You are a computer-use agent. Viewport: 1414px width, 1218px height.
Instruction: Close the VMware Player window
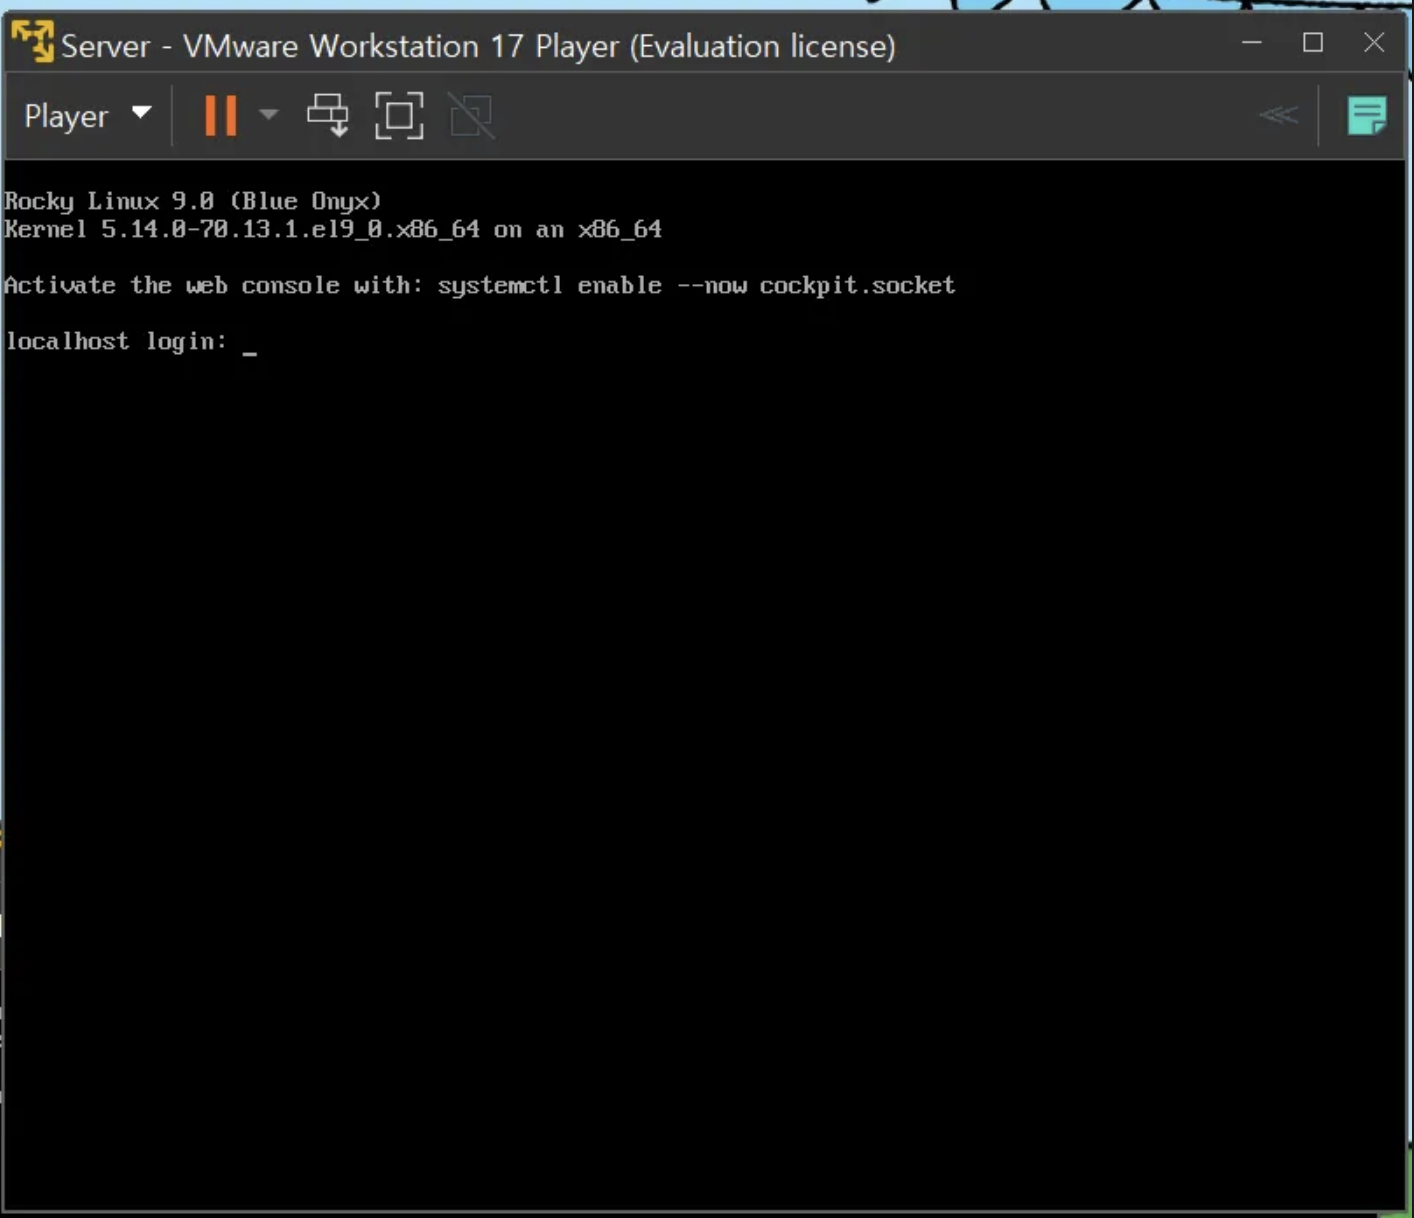coord(1374,43)
